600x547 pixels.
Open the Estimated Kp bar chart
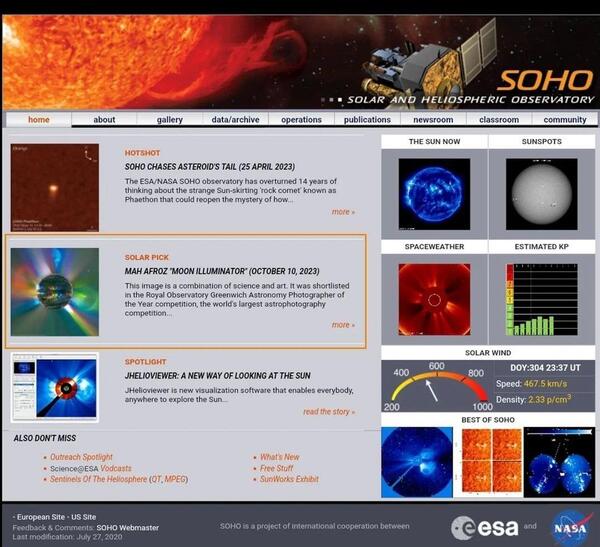point(541,299)
